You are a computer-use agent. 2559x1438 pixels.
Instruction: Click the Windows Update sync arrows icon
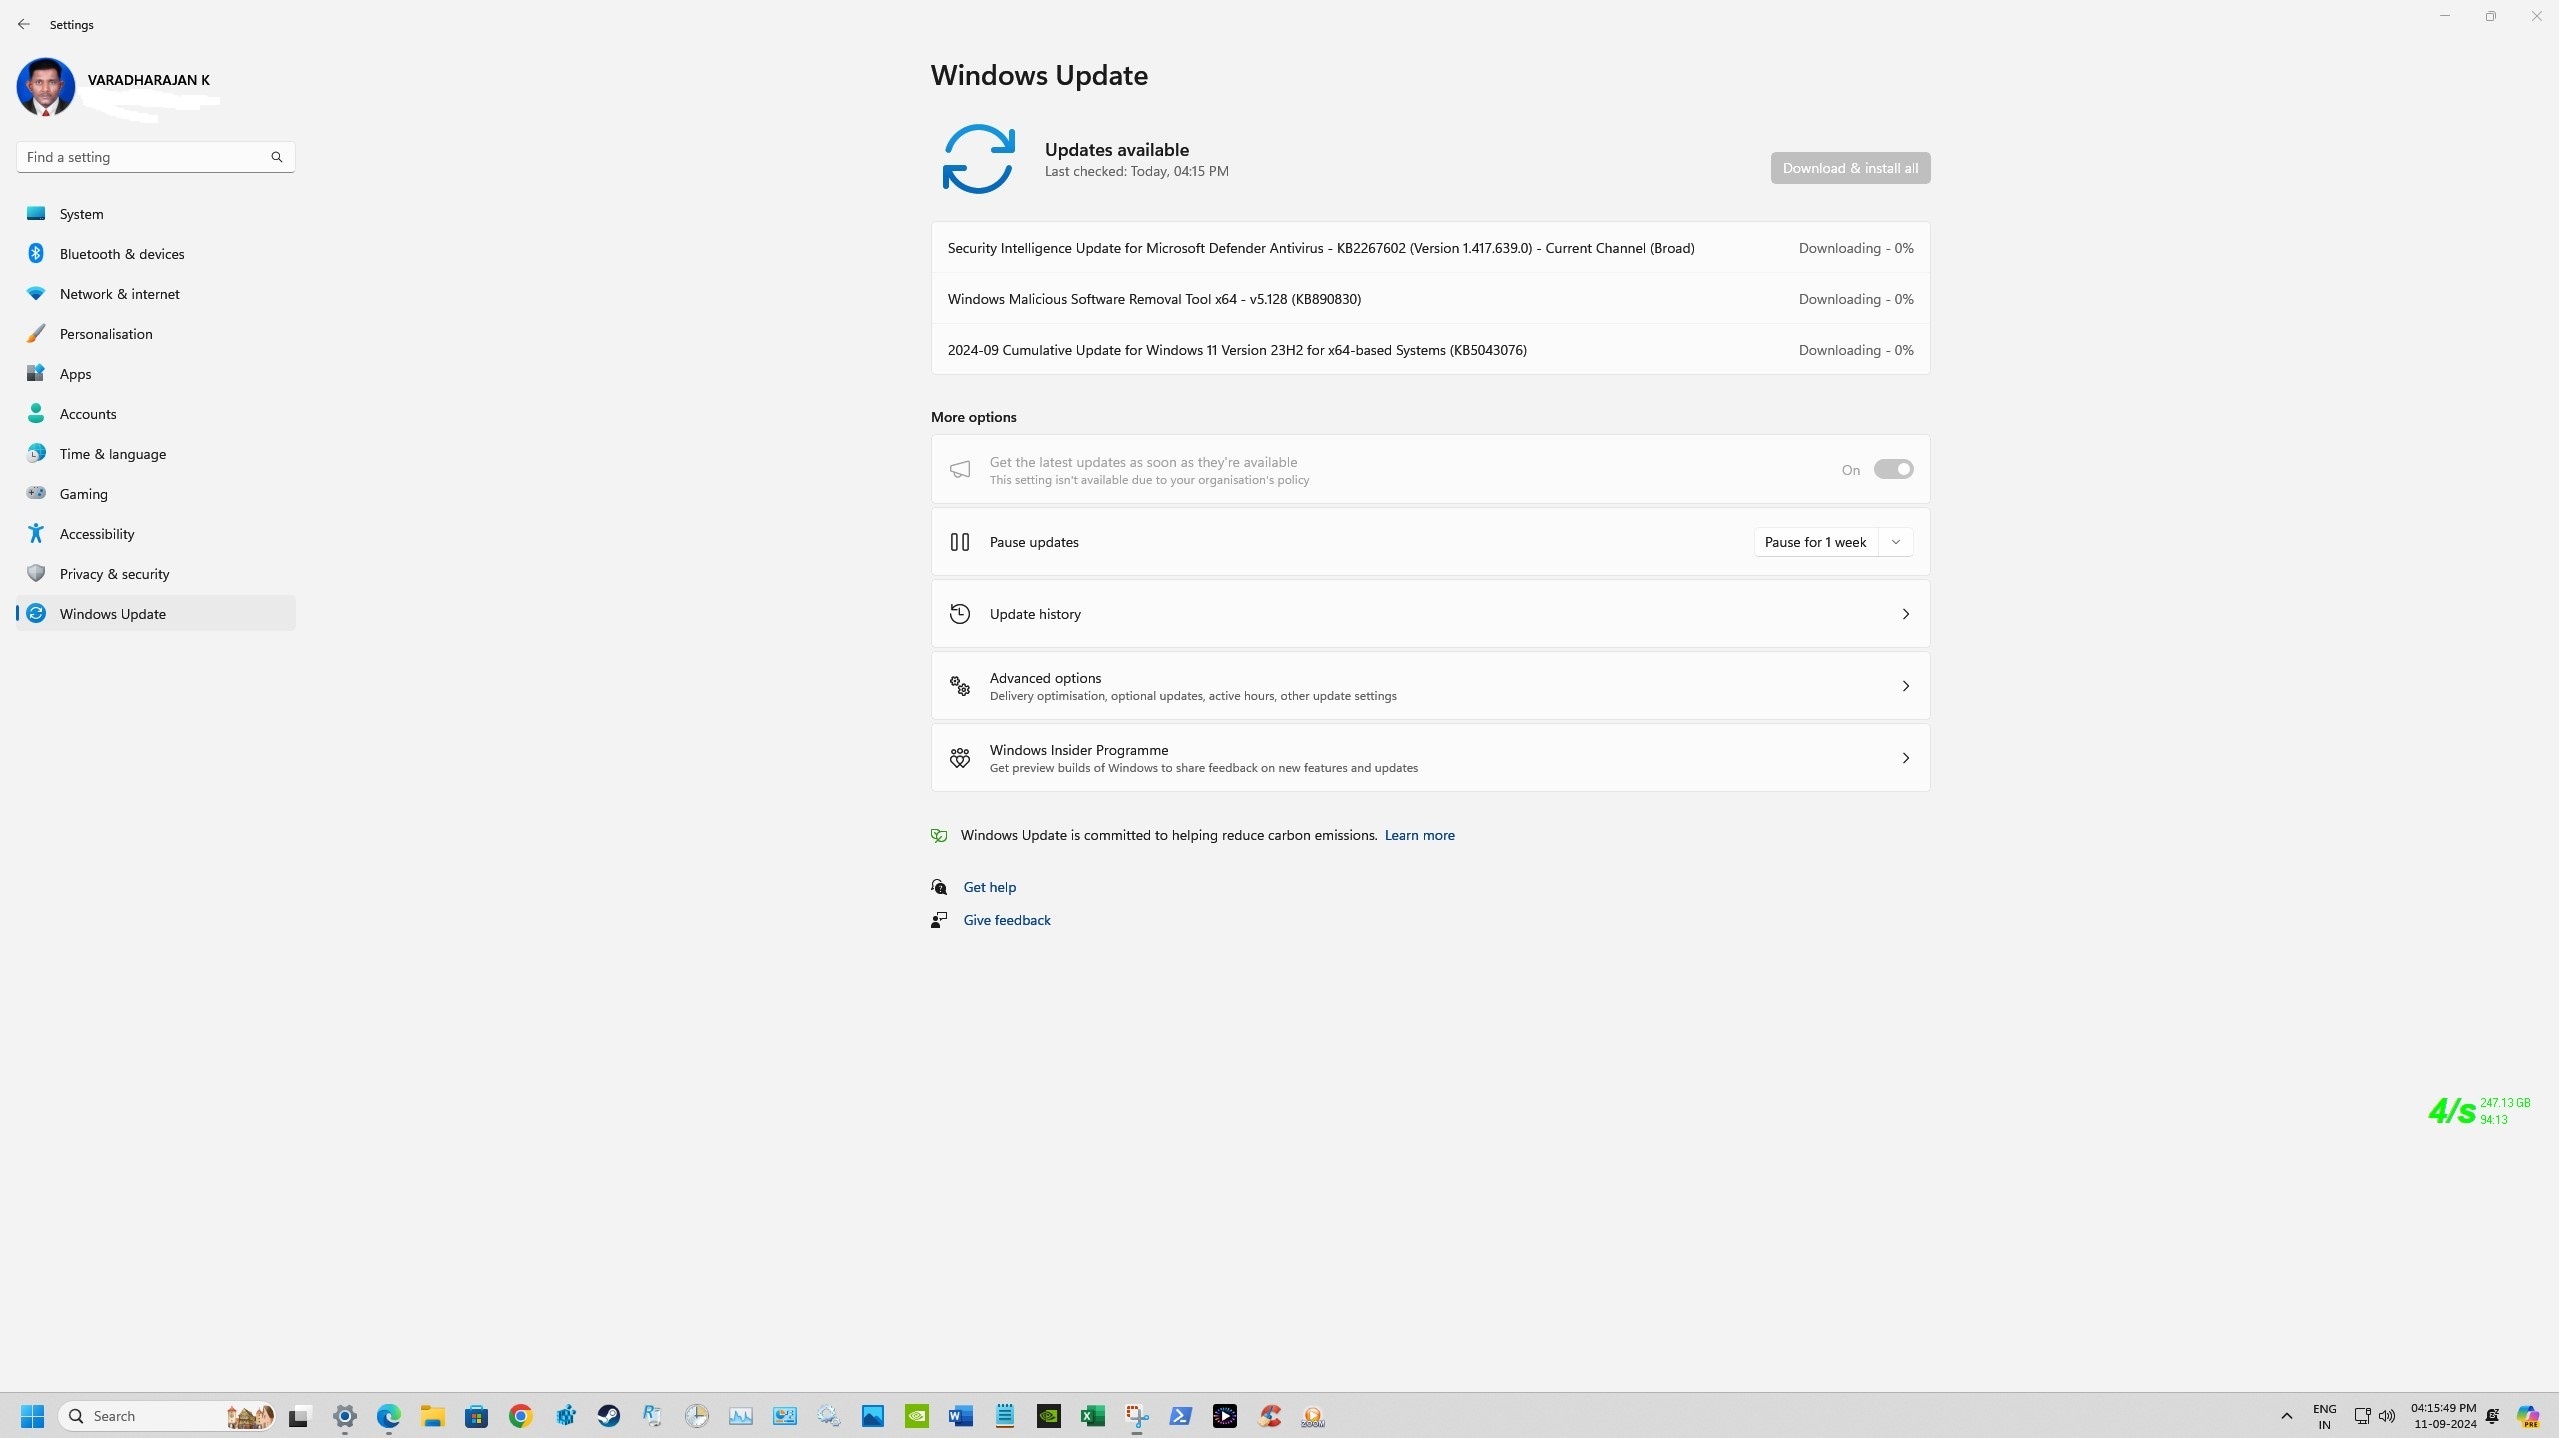pyautogui.click(x=978, y=159)
